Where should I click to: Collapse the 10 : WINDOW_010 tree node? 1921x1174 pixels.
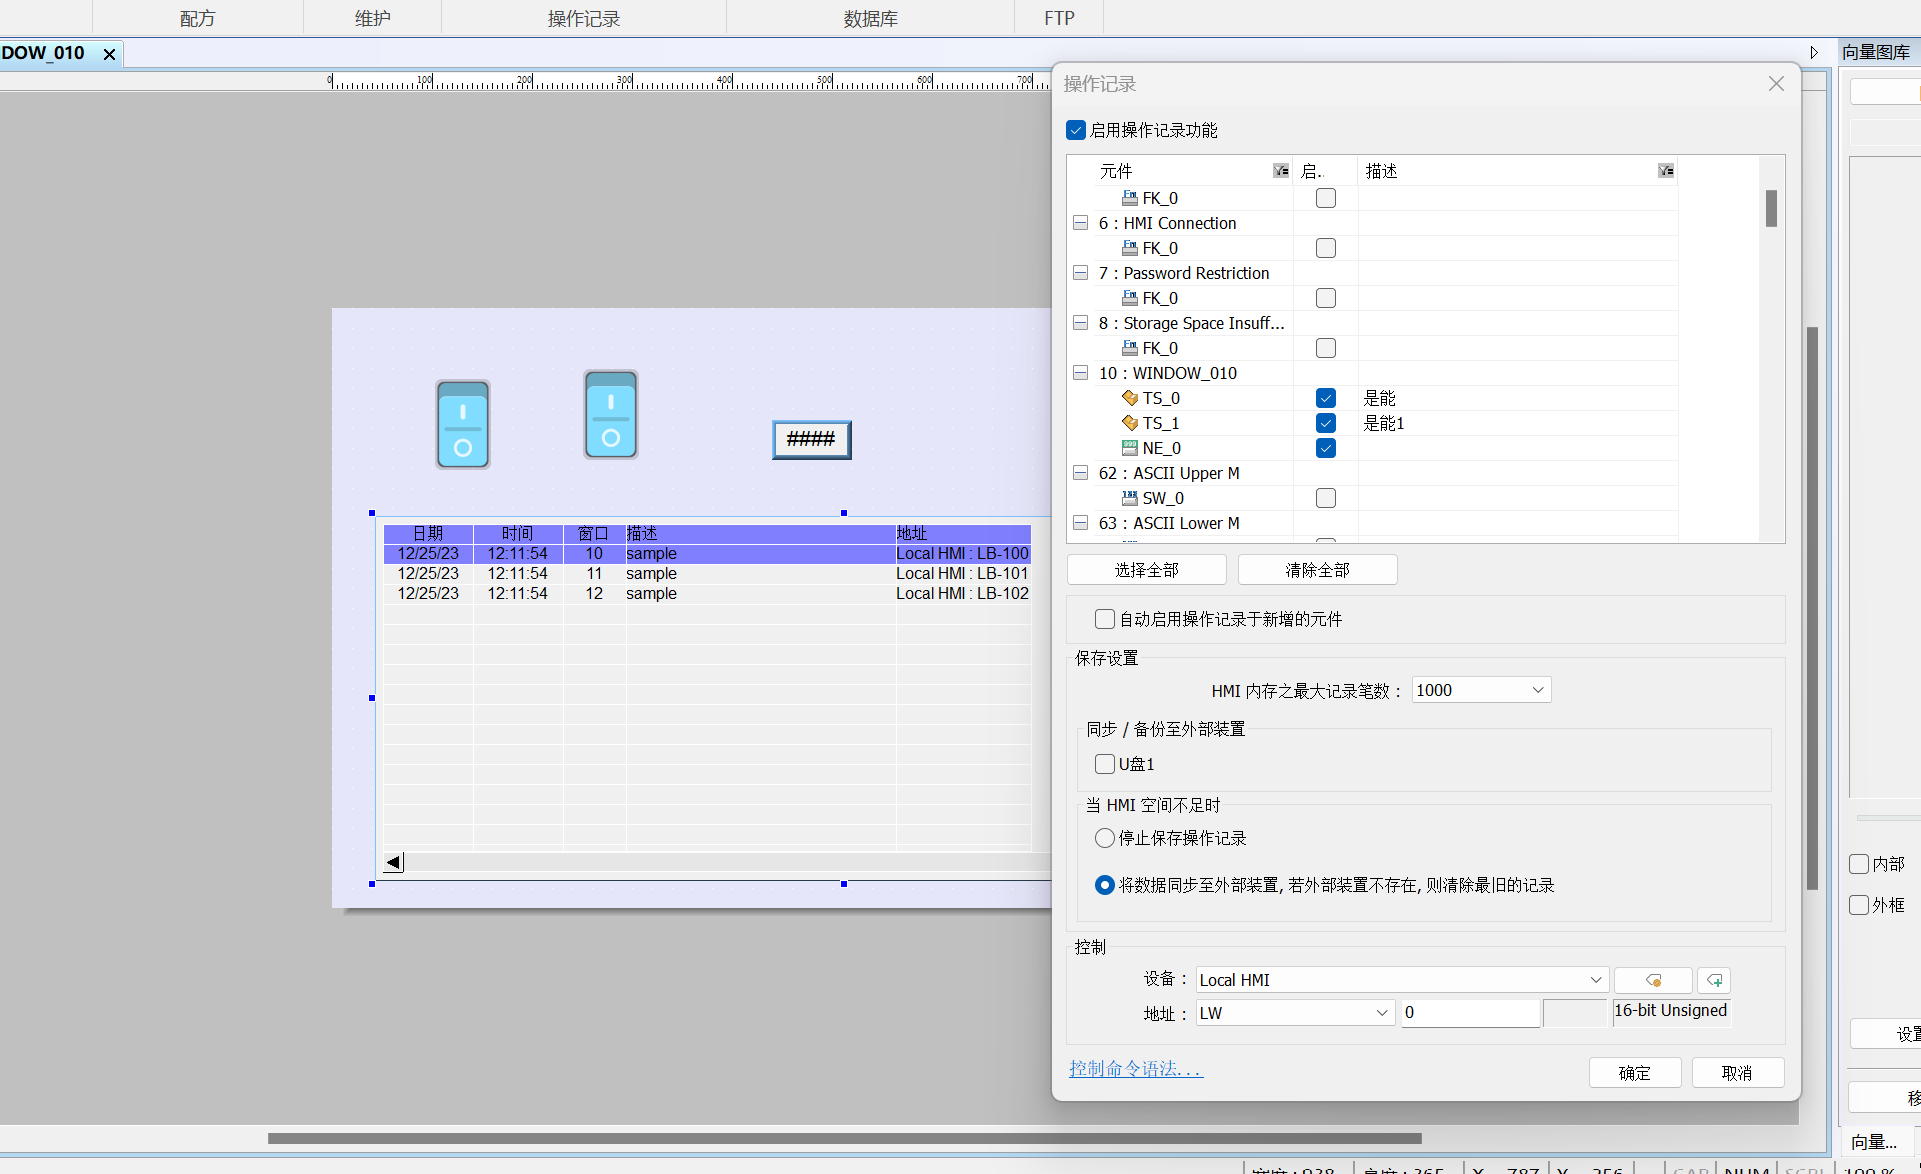(1080, 373)
